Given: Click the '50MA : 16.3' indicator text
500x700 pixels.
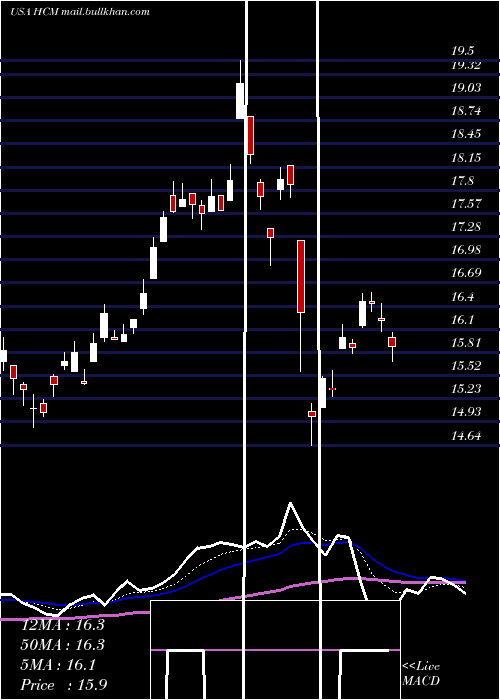Looking at the screenshot, I should [x=62, y=645].
